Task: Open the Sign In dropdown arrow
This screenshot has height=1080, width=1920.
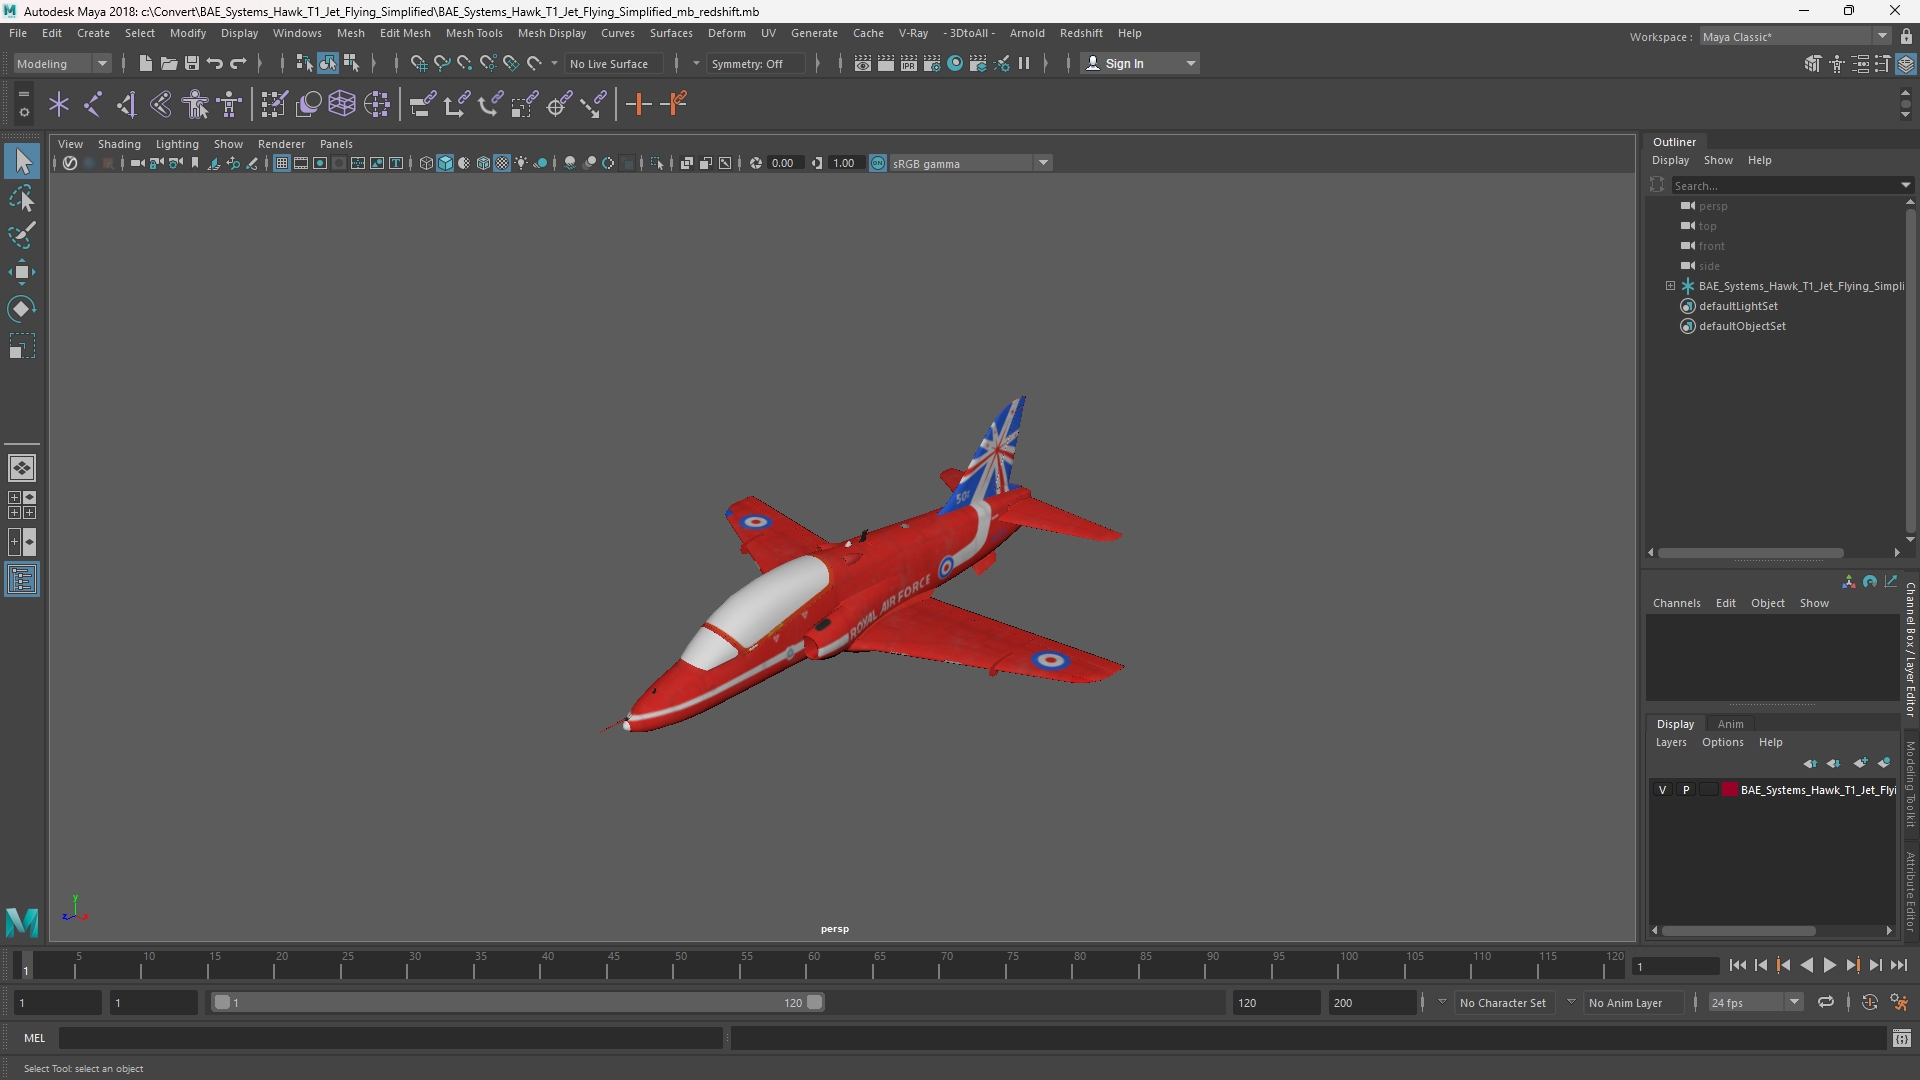Action: [x=1191, y=63]
